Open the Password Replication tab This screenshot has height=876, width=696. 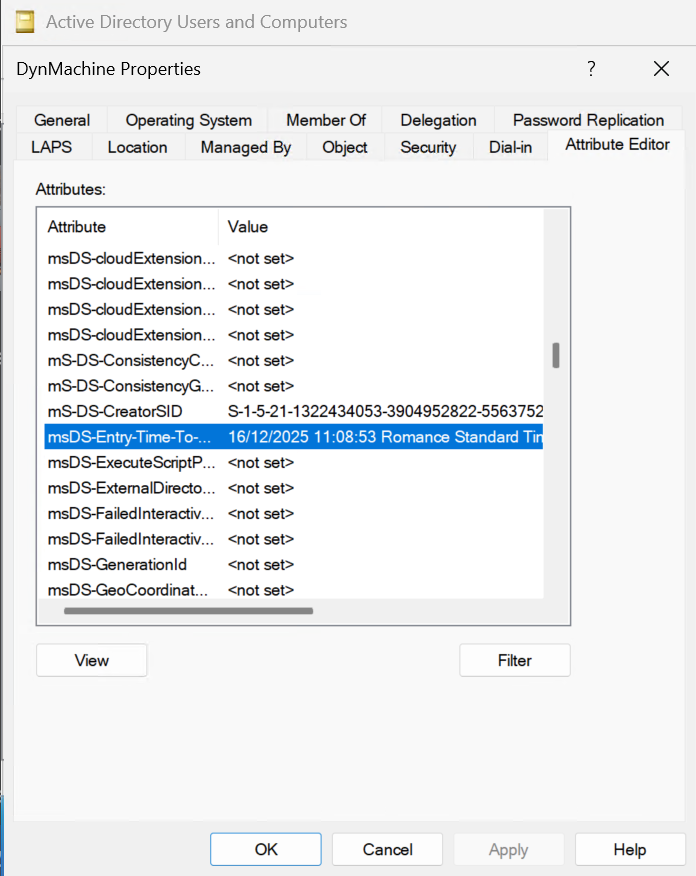587,119
